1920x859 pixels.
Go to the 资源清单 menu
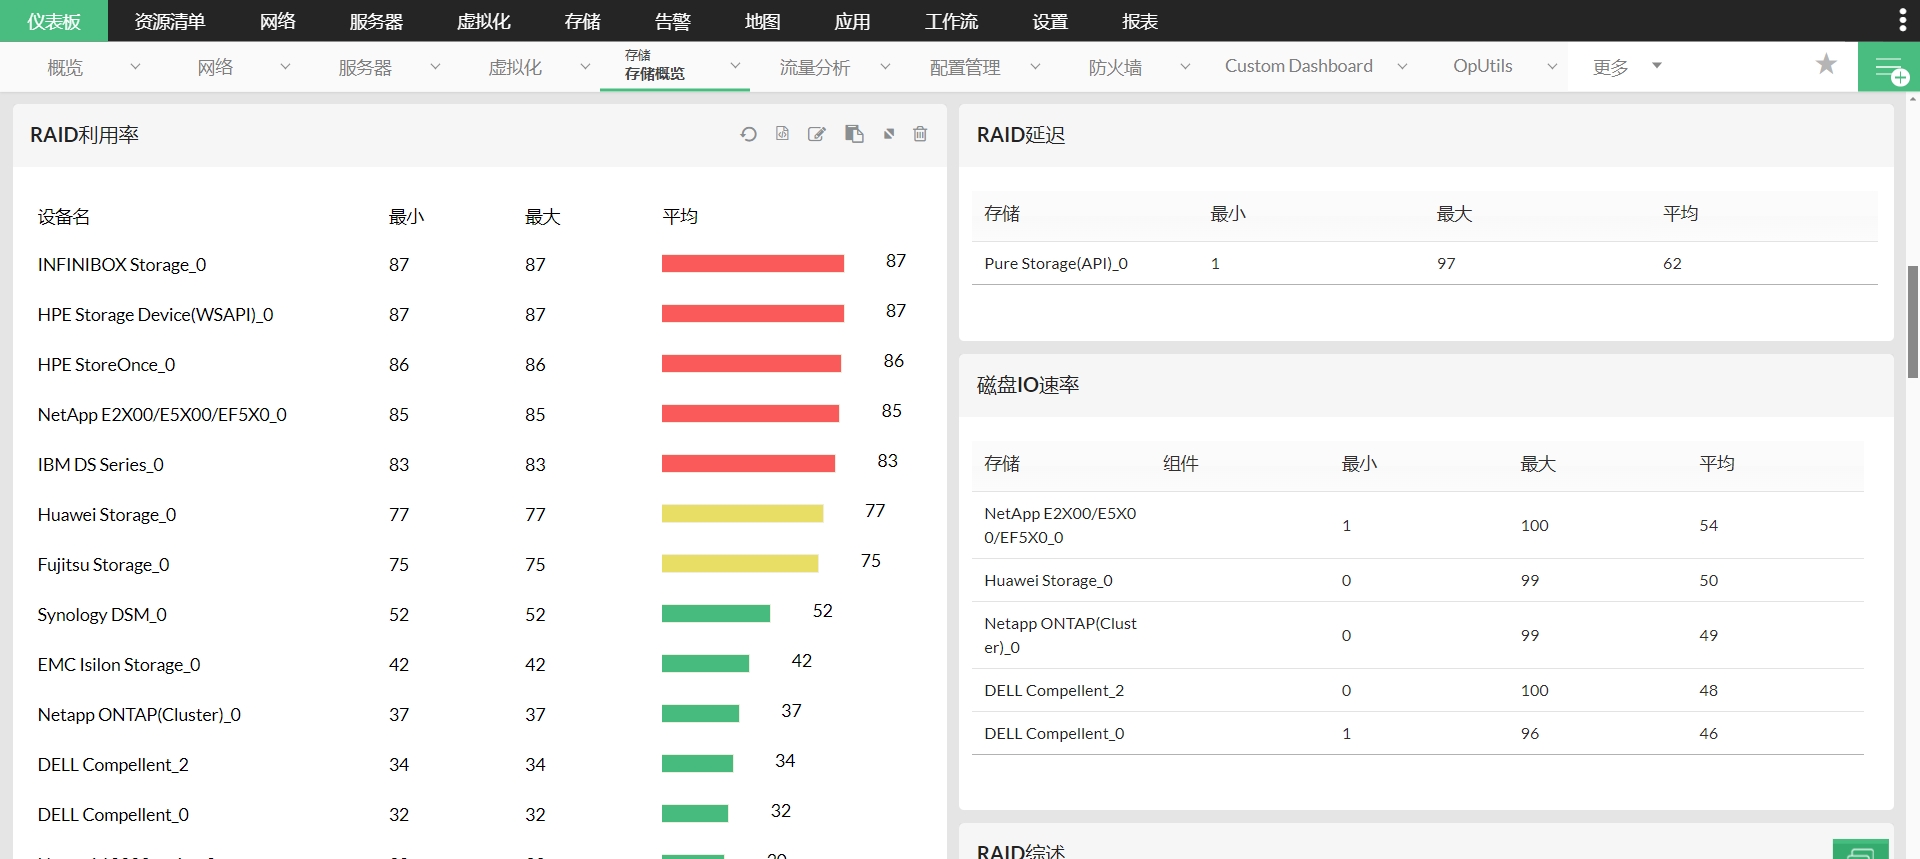[x=169, y=21]
